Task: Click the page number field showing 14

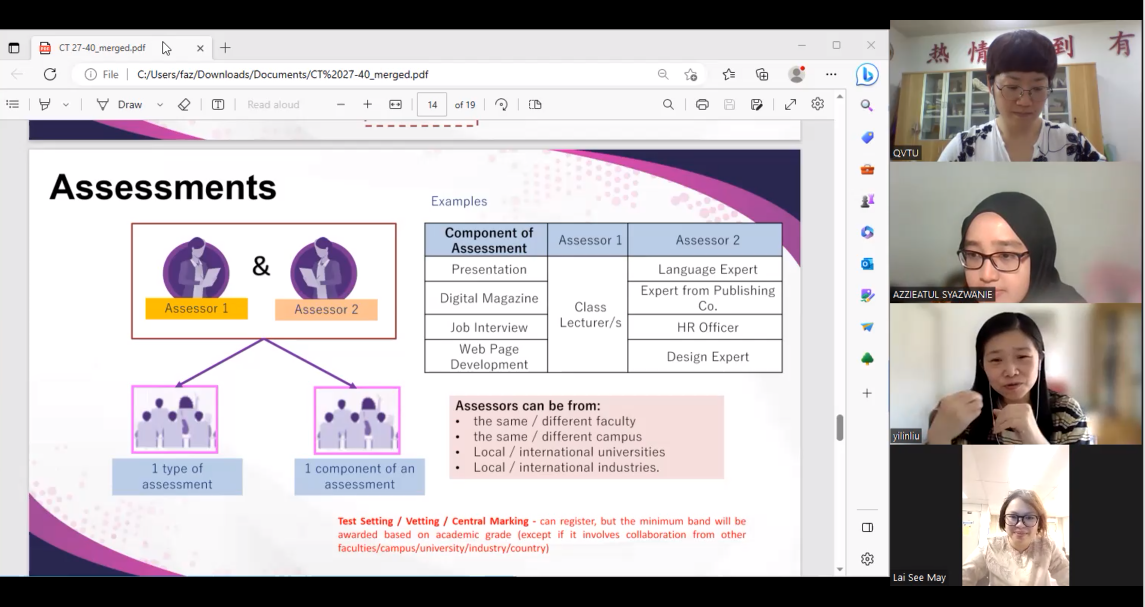Action: click(432, 104)
